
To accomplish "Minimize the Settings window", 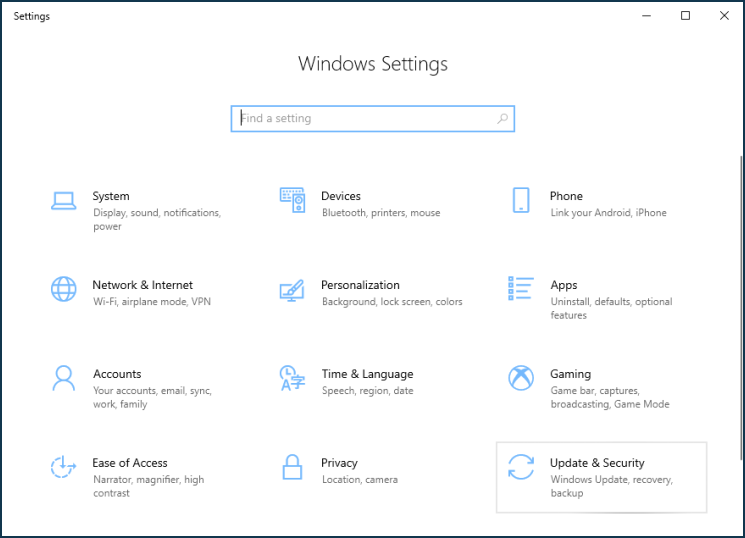I will [x=646, y=16].
